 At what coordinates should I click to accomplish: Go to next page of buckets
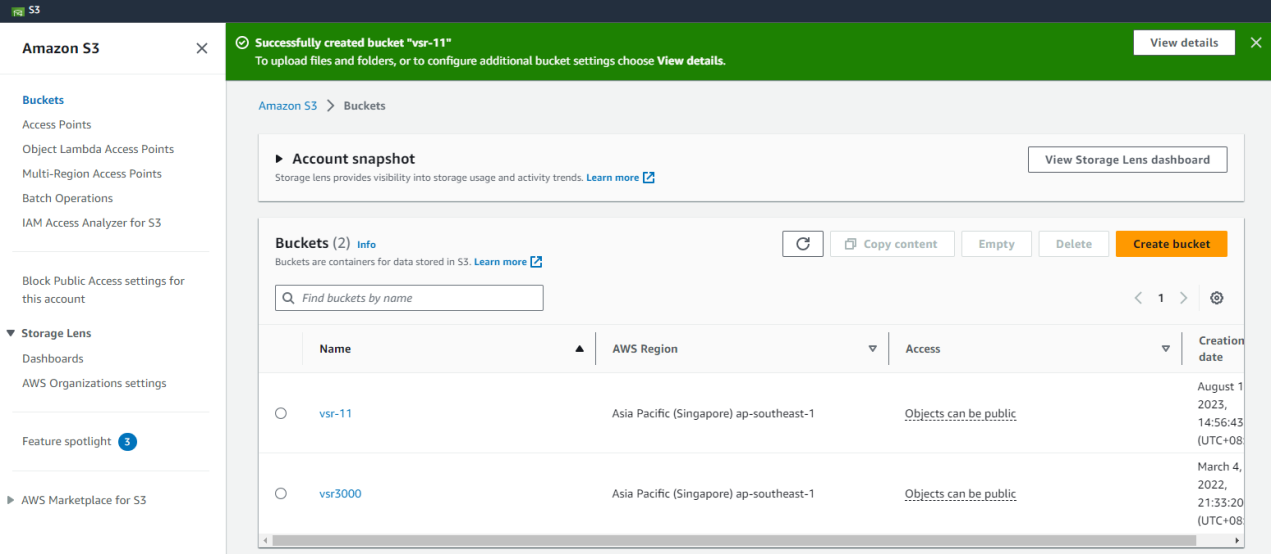pos(1183,298)
